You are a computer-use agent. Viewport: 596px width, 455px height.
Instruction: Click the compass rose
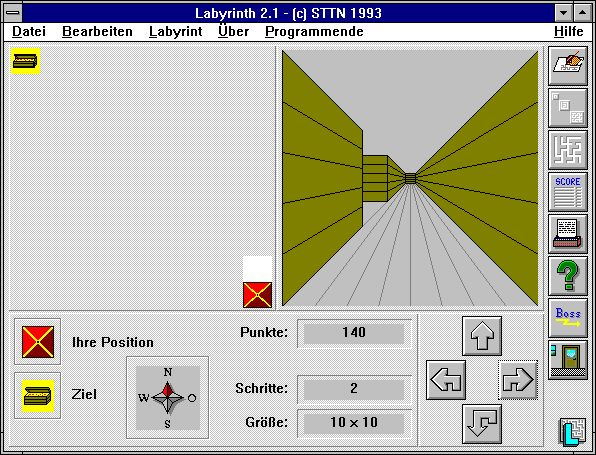click(168, 398)
